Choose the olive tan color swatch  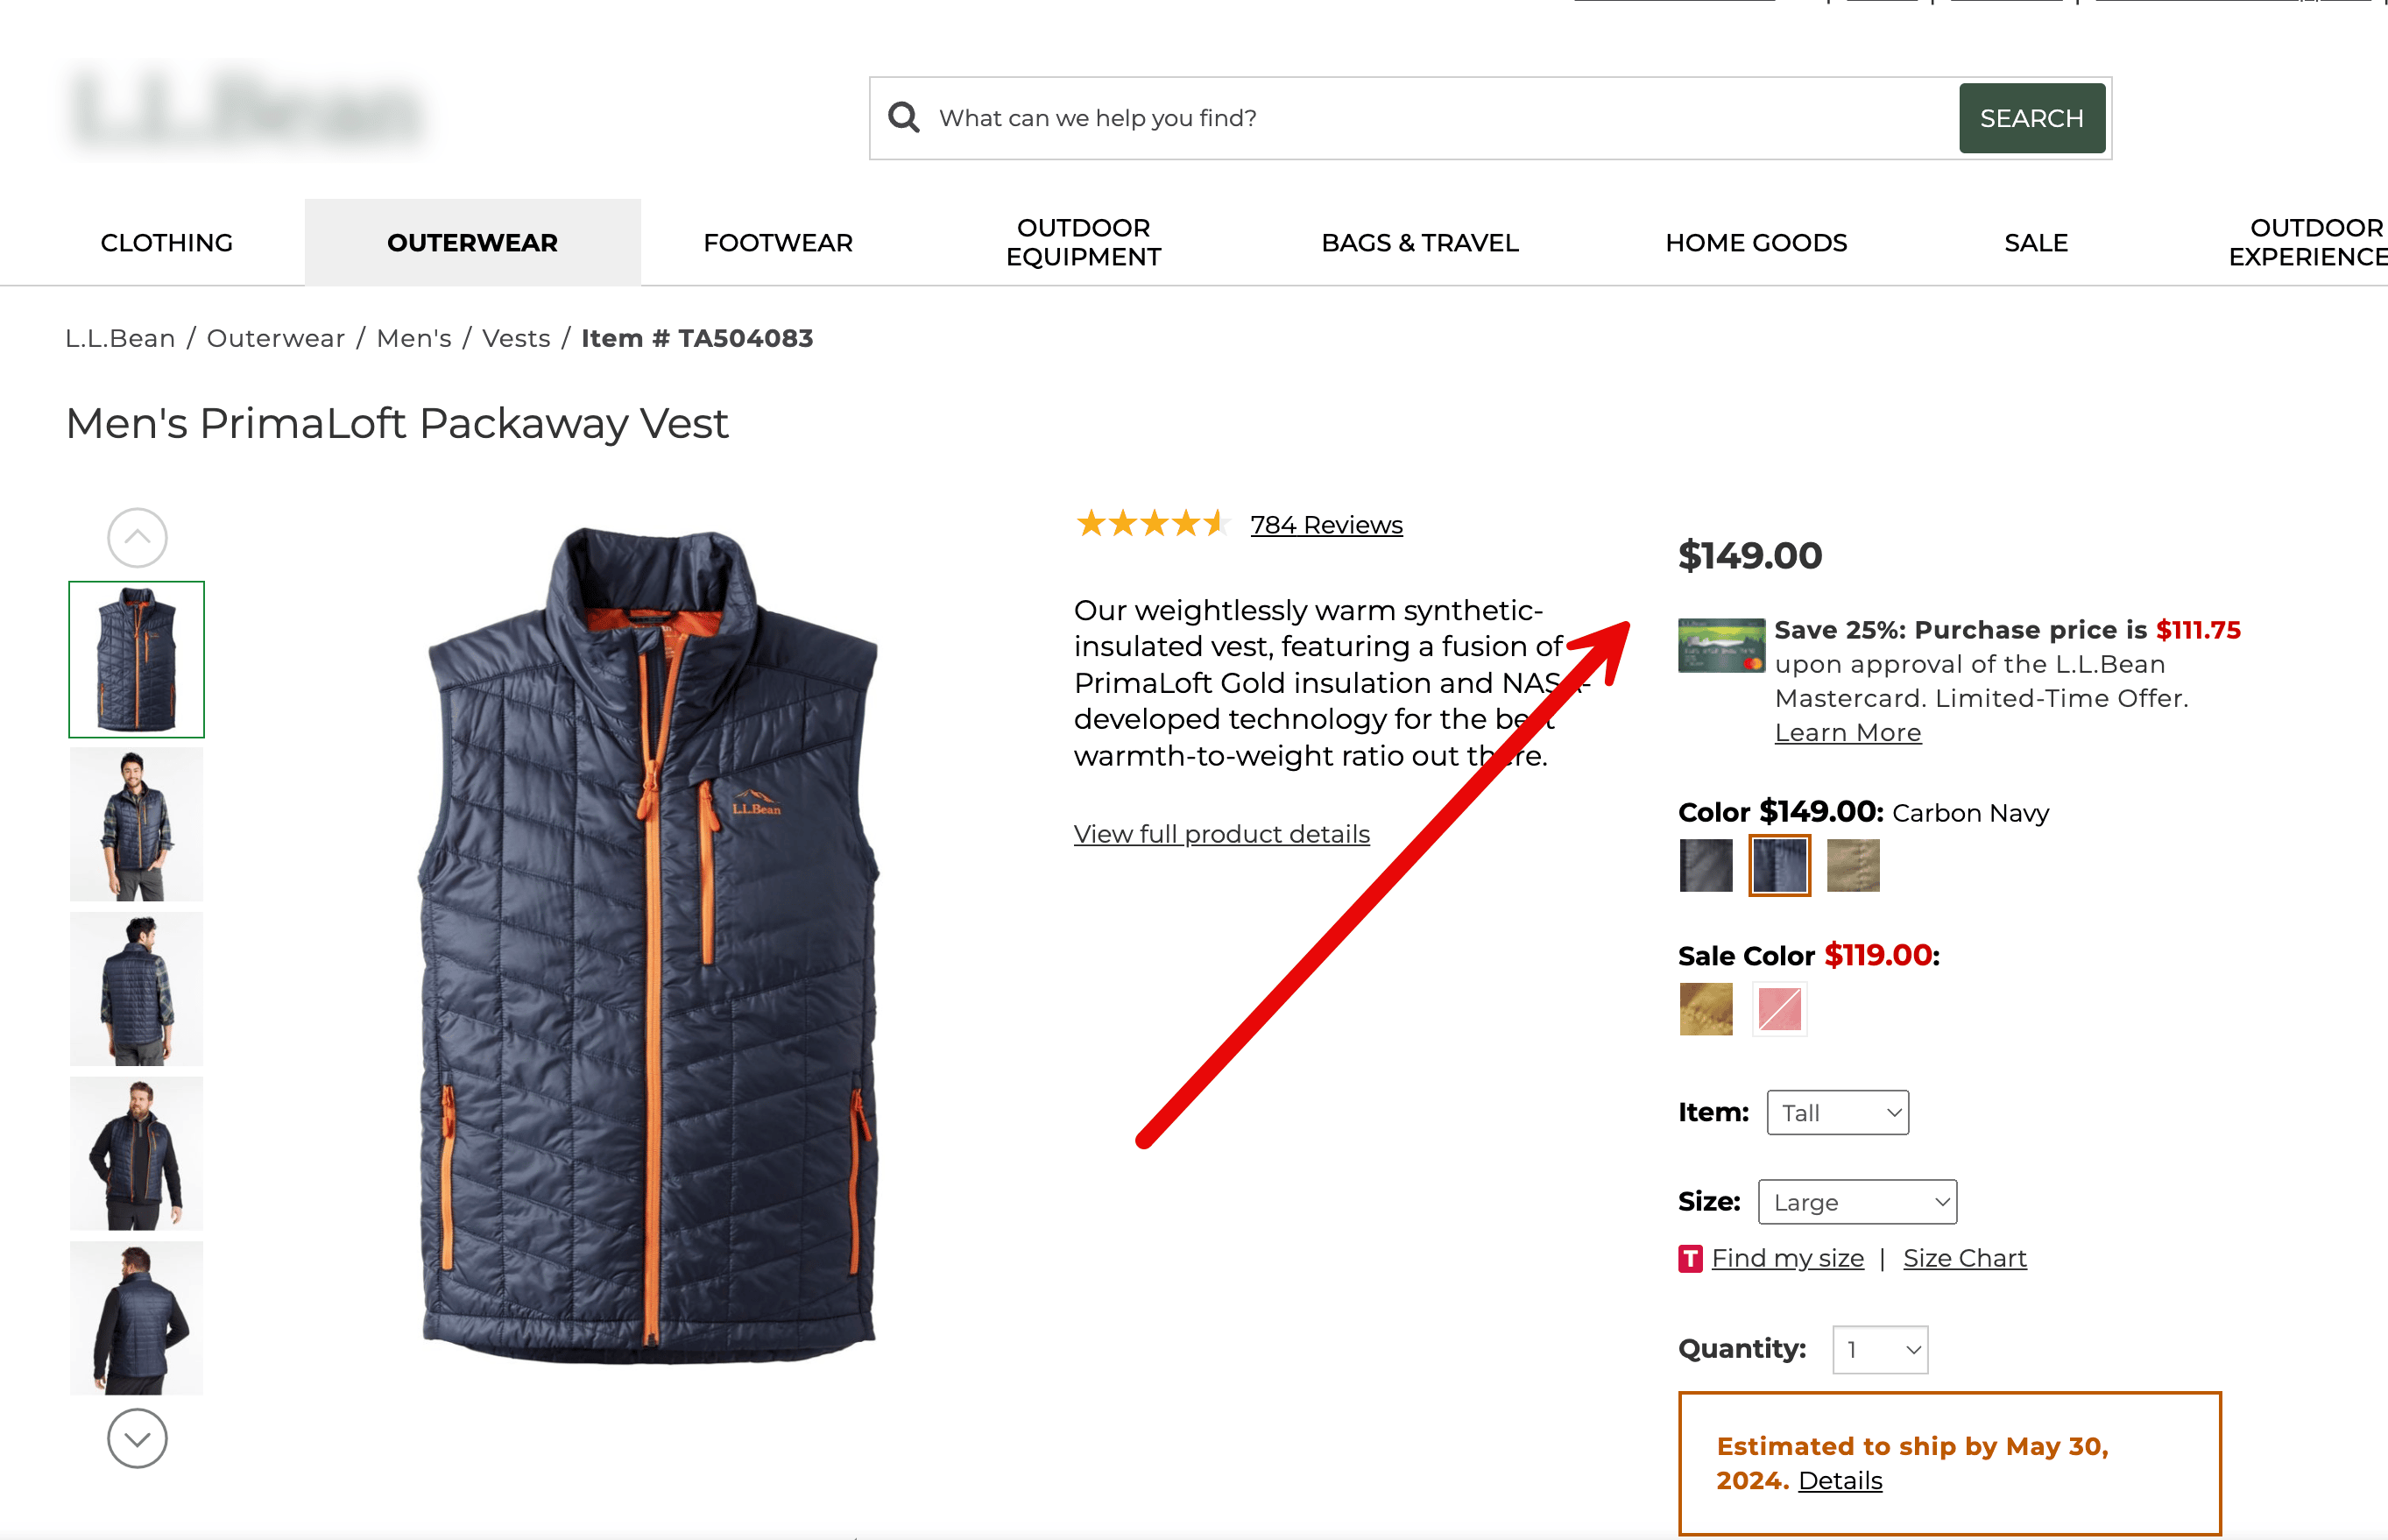pyautogui.click(x=1853, y=865)
